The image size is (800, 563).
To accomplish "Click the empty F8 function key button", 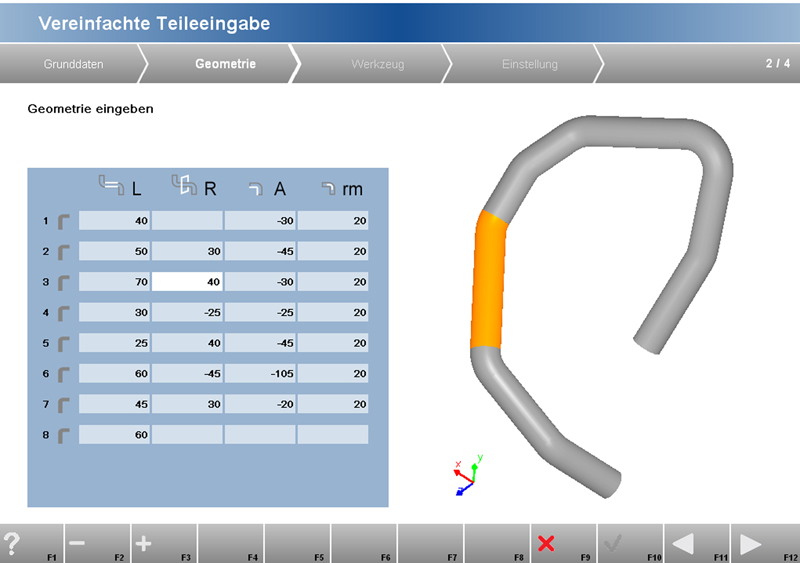I will point(497,544).
